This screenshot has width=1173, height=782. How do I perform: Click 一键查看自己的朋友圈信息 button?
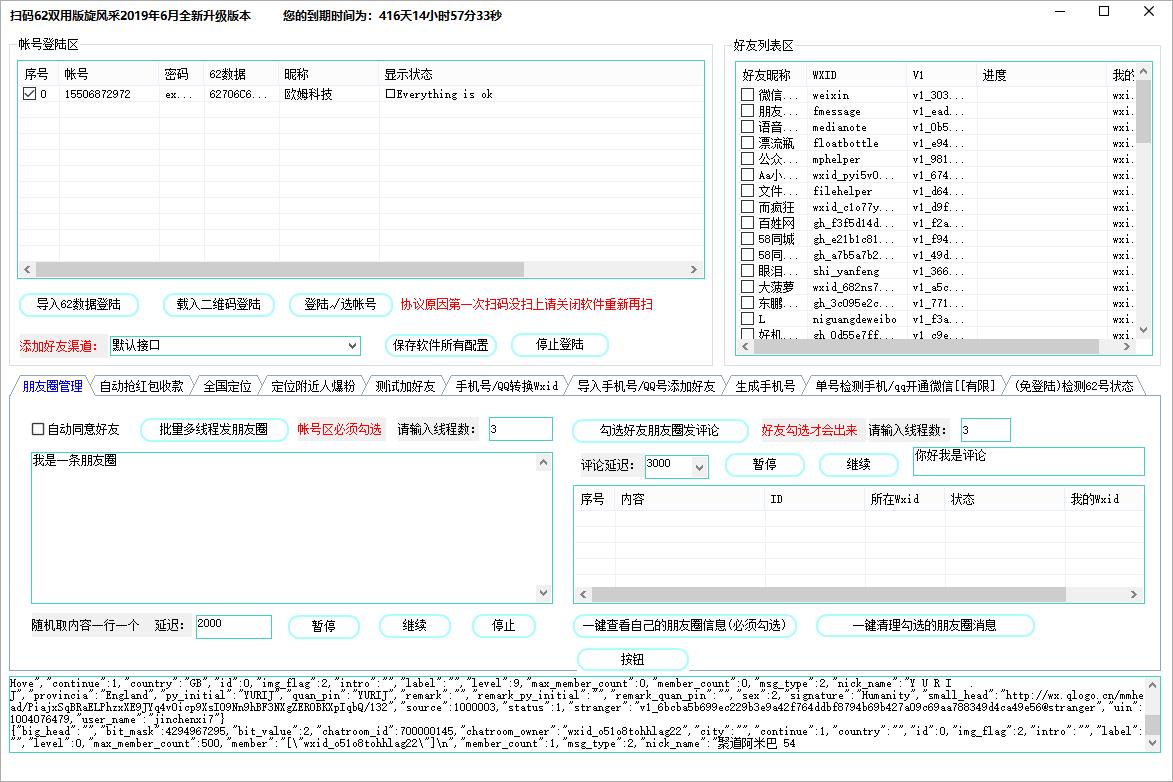click(x=683, y=625)
